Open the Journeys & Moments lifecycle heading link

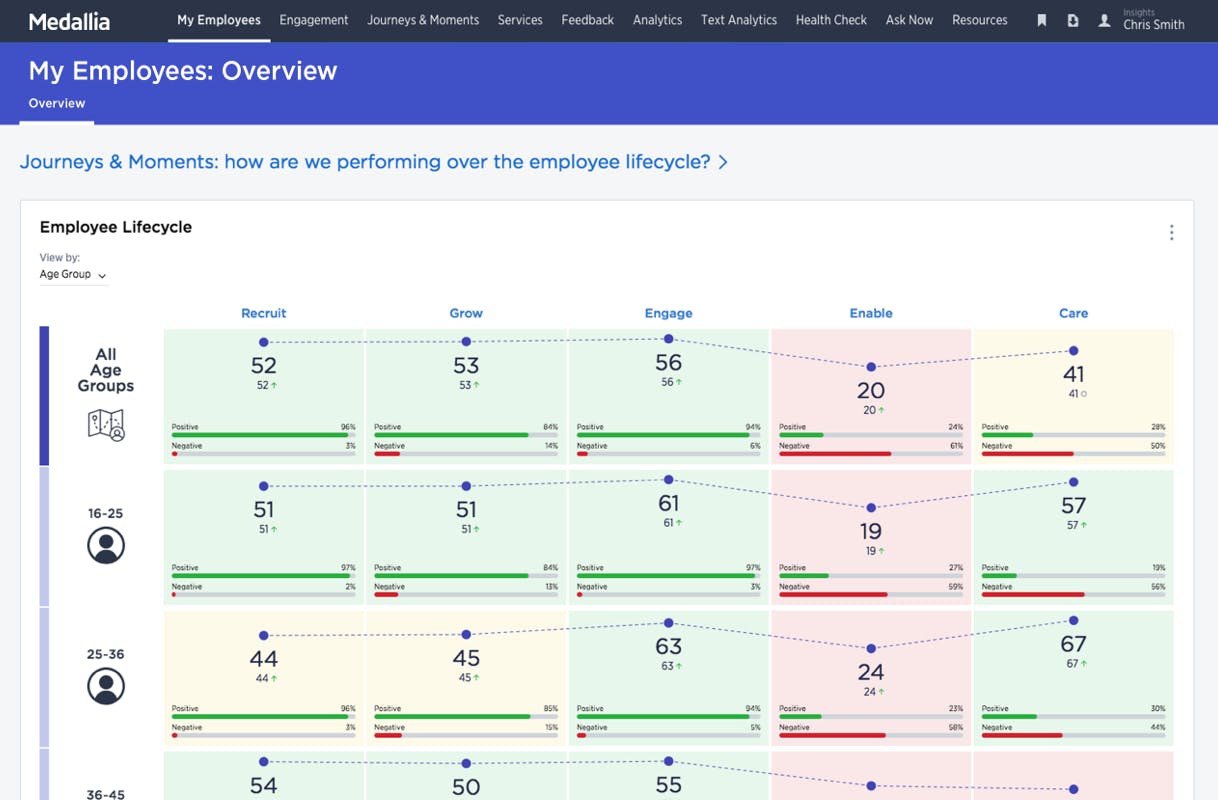coord(373,162)
